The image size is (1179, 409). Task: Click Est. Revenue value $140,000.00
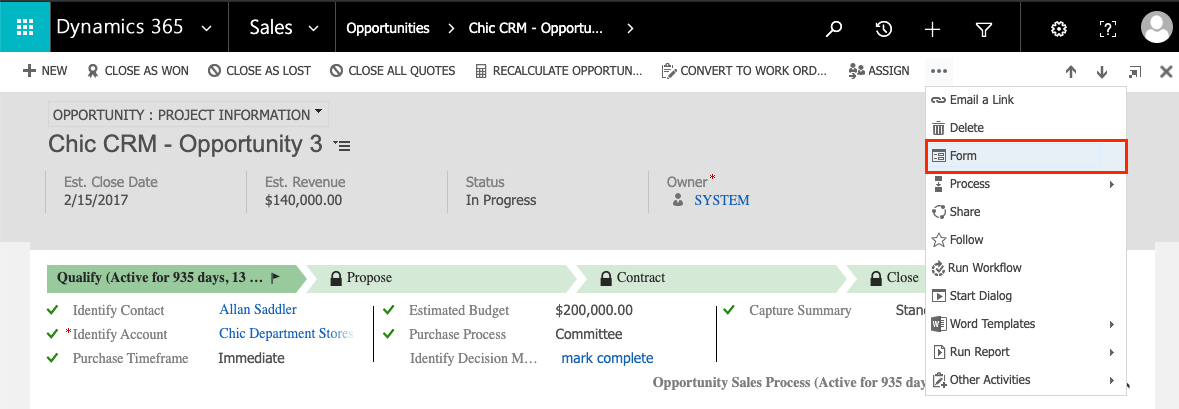[303, 200]
